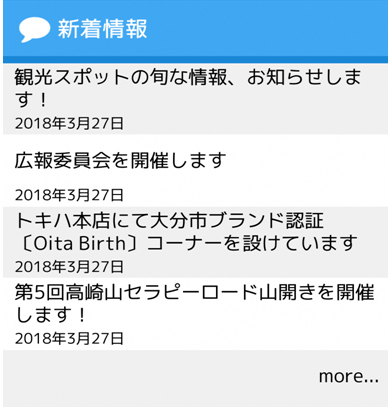Select the Oita Birth text
This screenshot has height=407, width=388.
pyautogui.click(x=80, y=243)
